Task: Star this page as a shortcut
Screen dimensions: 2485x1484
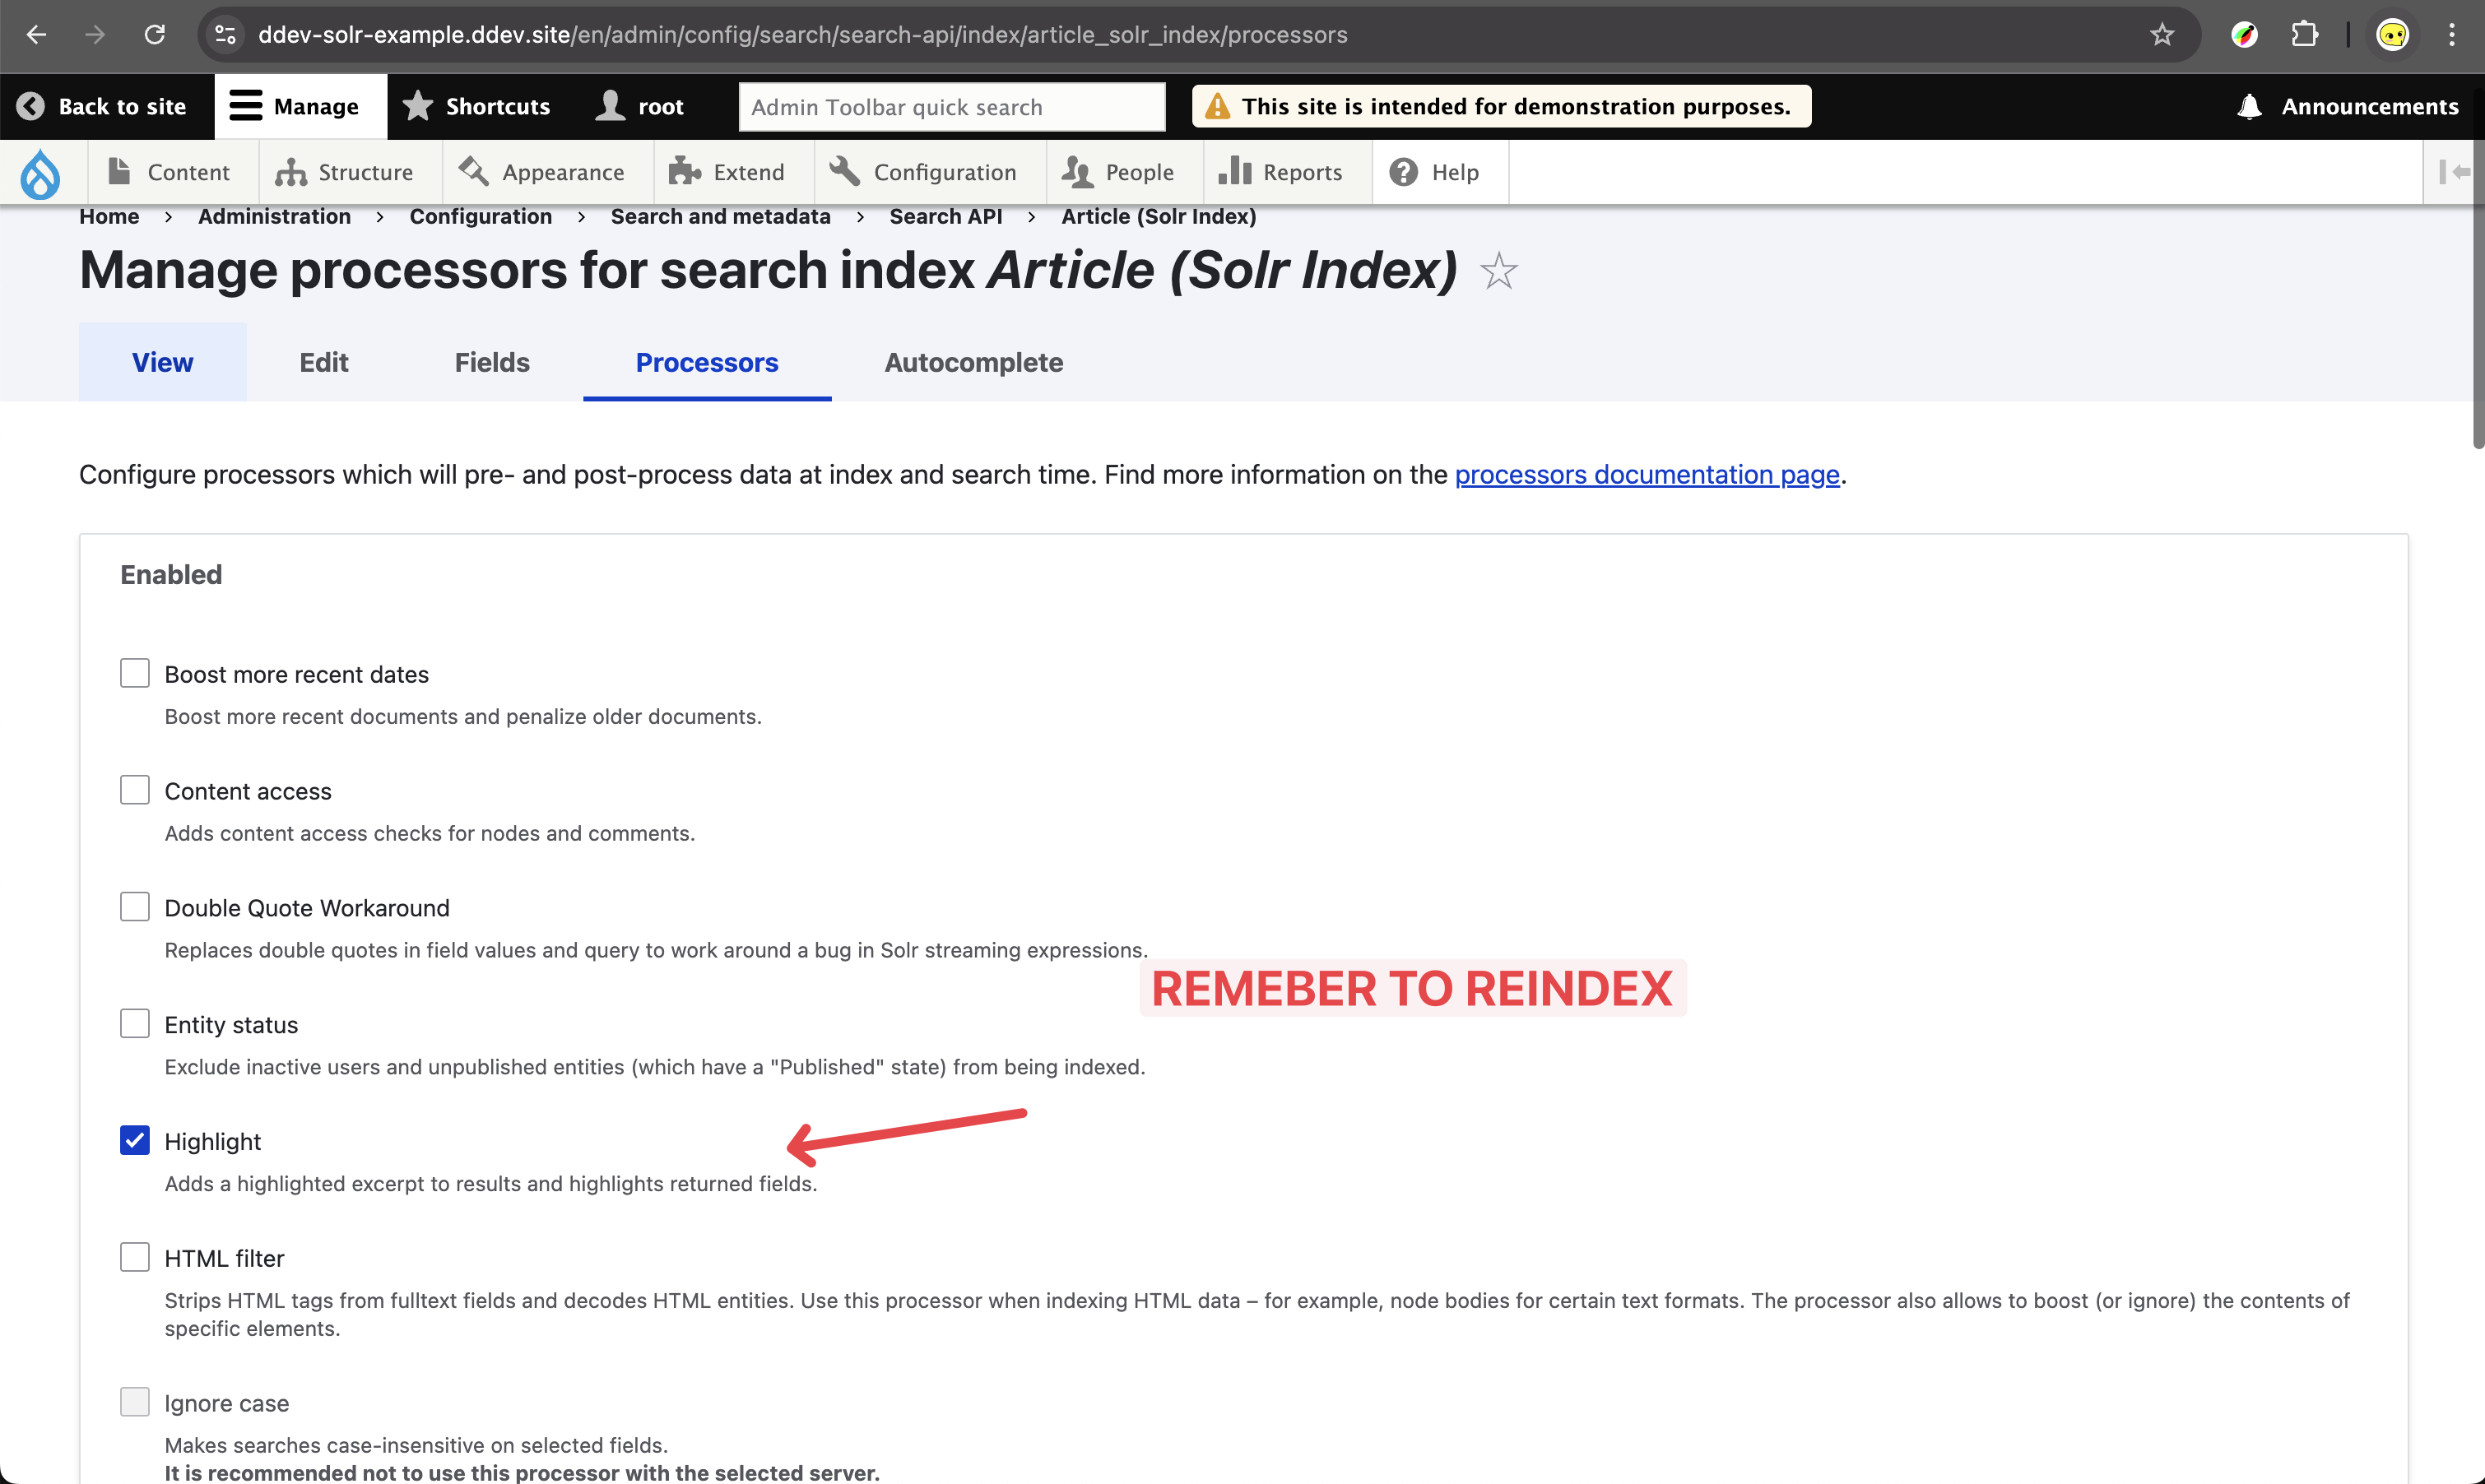Action: [x=1498, y=271]
